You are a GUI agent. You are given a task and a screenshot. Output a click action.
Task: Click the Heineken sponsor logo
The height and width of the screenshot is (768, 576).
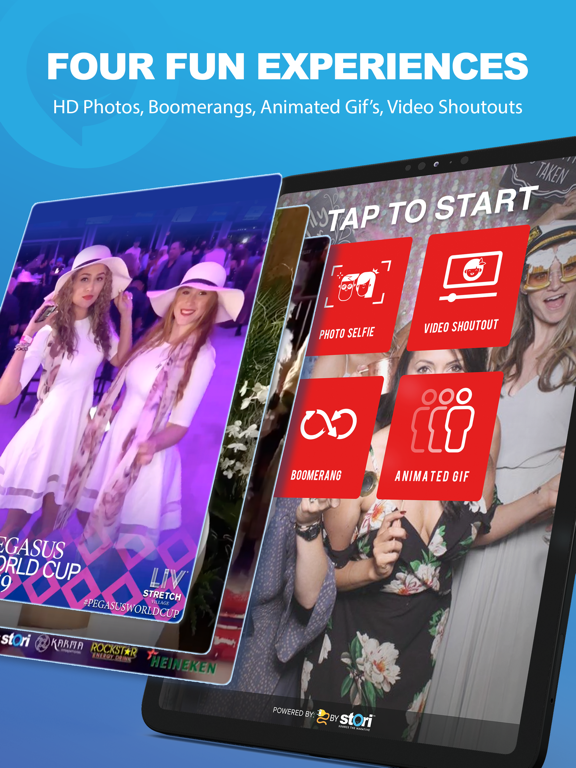pyautogui.click(x=182, y=662)
